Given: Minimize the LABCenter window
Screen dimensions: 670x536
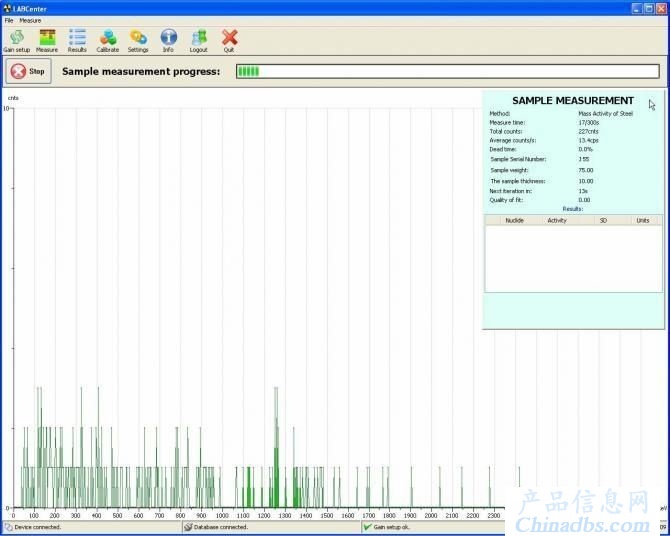Looking at the screenshot, I should 637,8.
